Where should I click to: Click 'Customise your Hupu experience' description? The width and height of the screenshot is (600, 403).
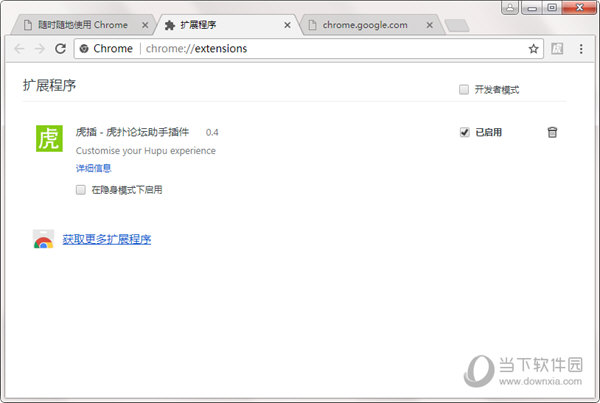[x=146, y=151]
